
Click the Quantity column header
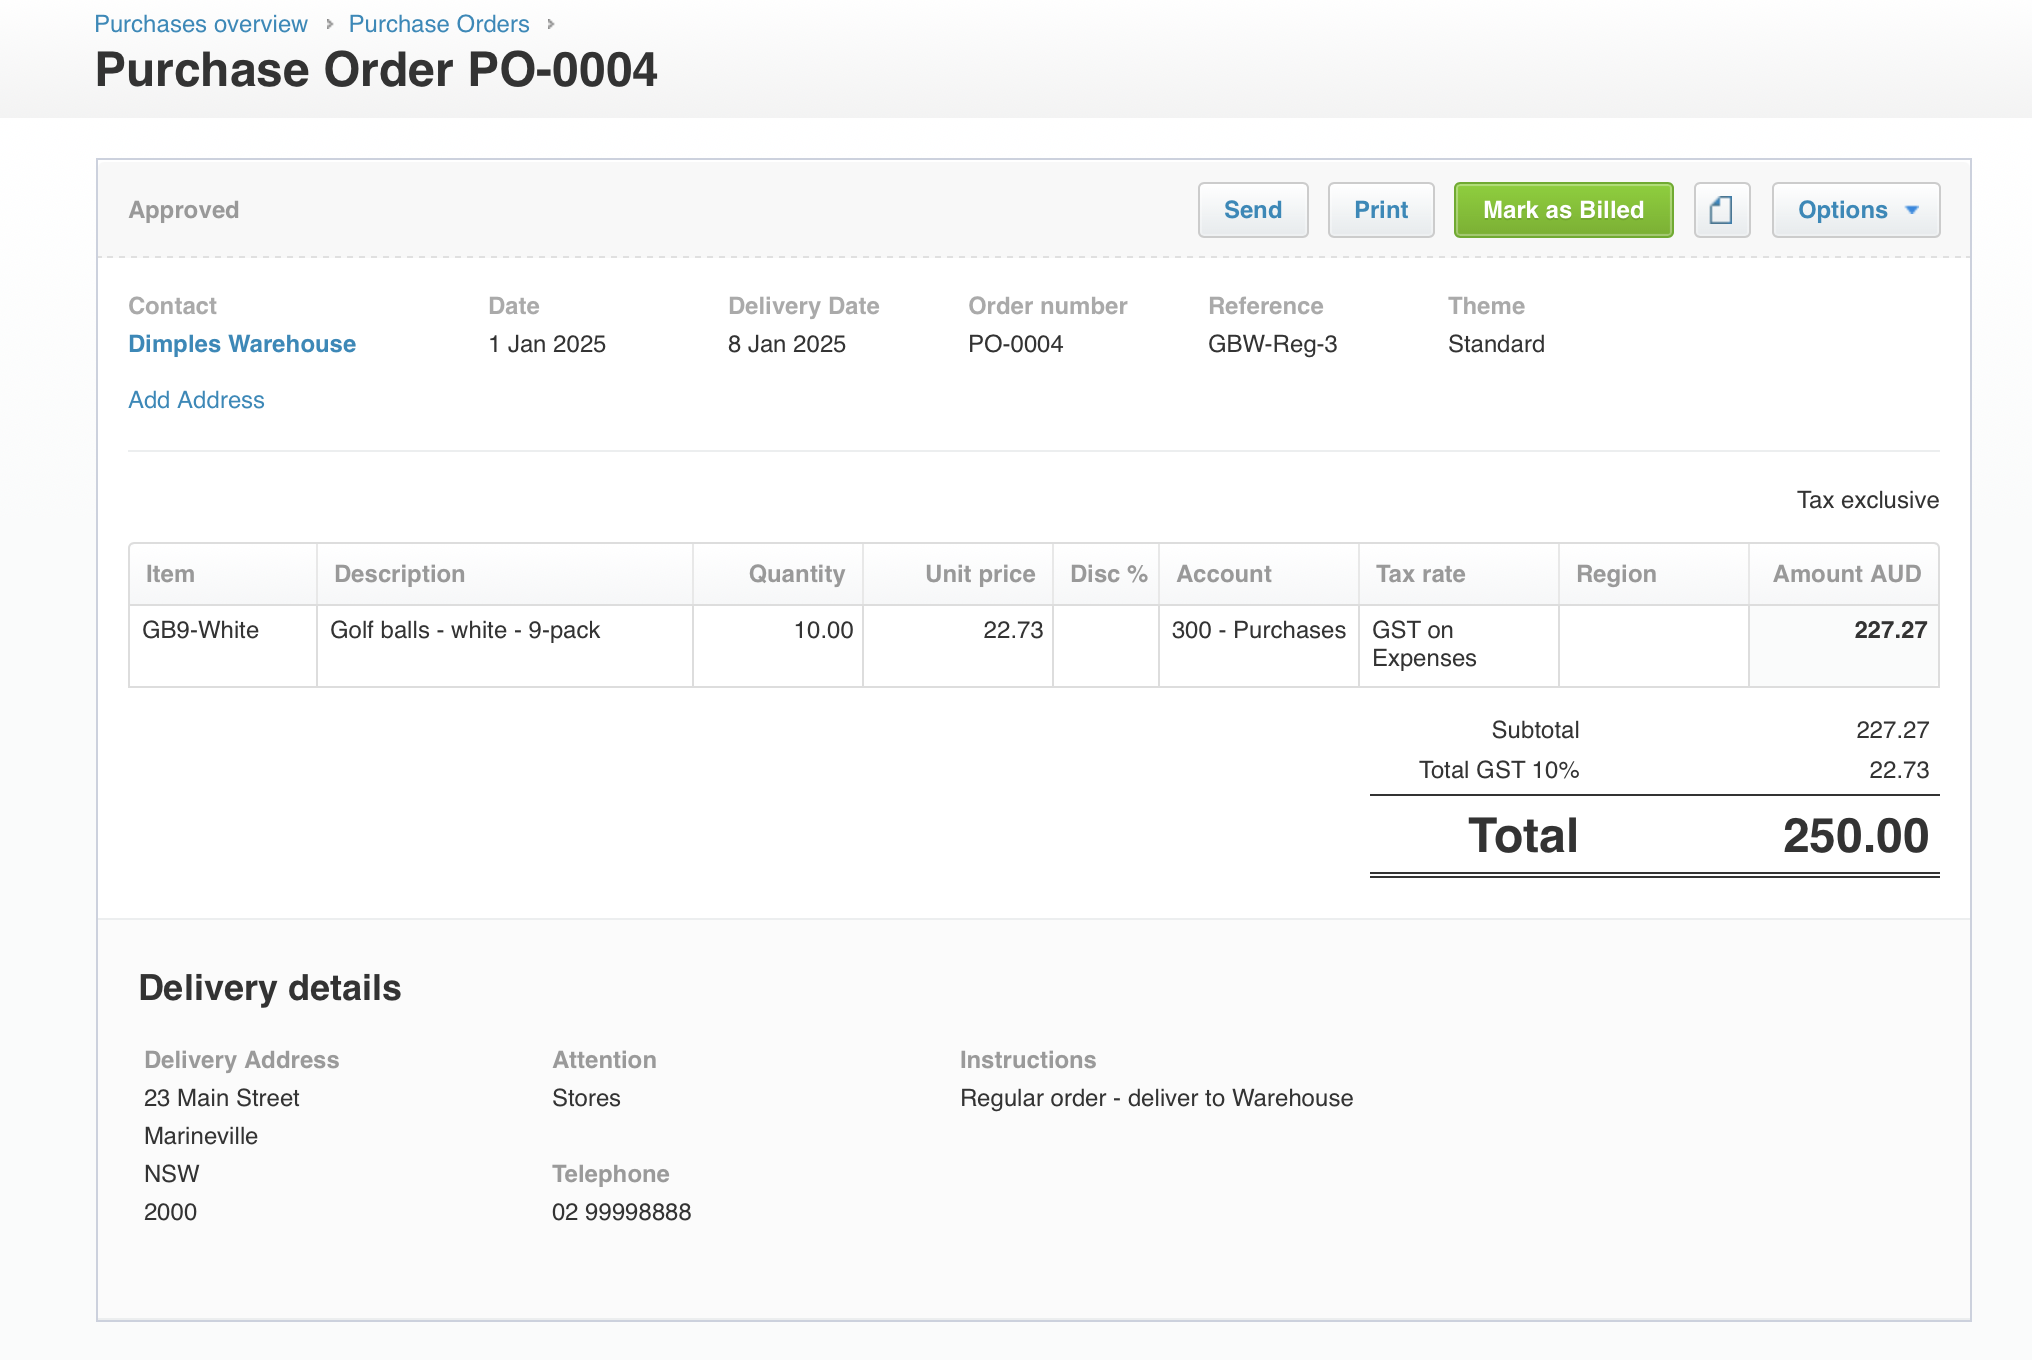pyautogui.click(x=796, y=574)
